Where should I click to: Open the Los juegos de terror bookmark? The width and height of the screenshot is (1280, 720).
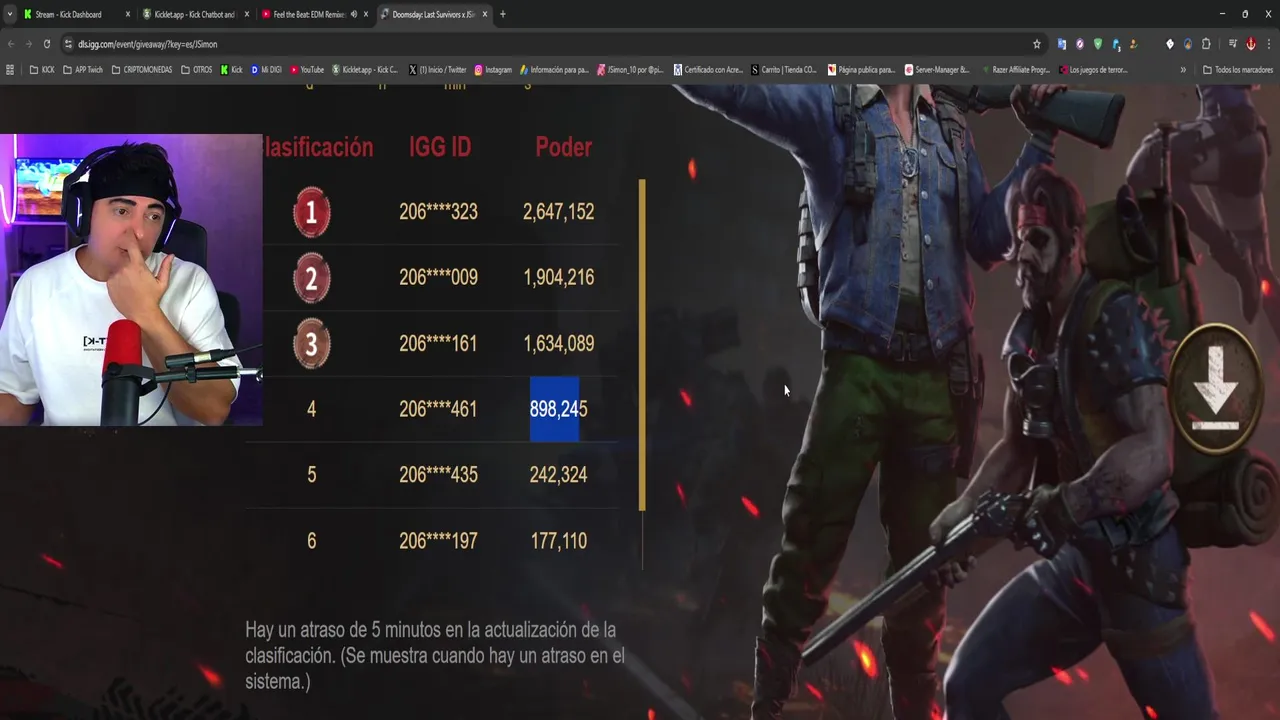coord(1093,70)
